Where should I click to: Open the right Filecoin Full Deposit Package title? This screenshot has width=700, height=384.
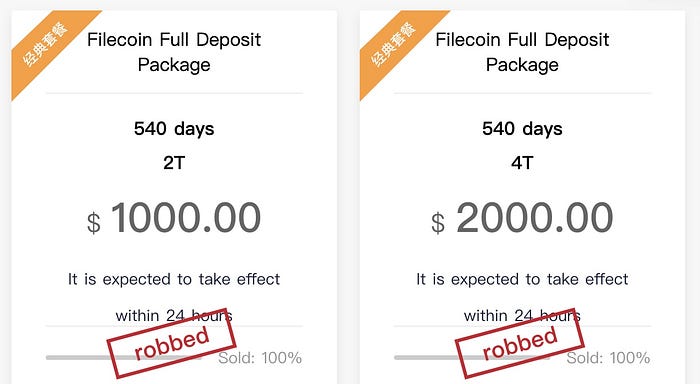[x=522, y=52]
